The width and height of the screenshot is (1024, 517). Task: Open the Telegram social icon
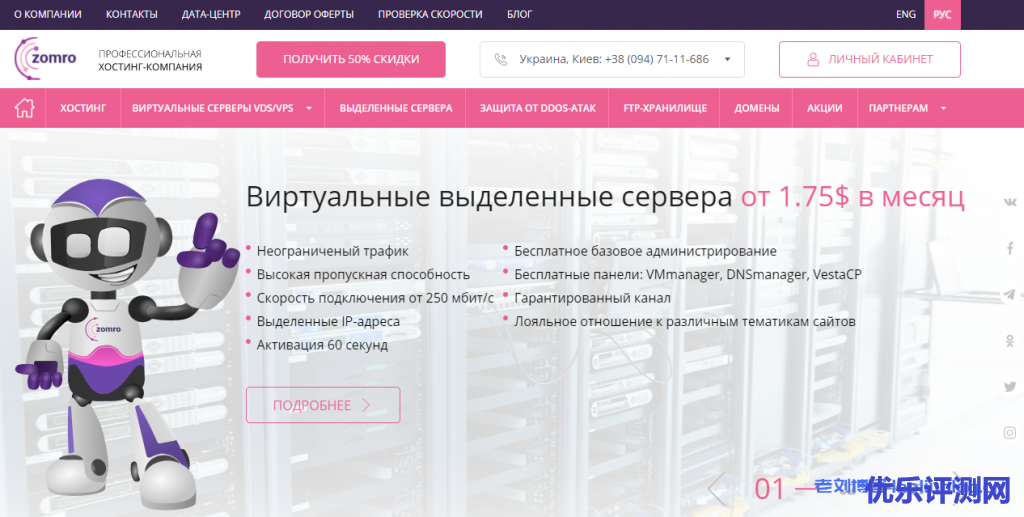point(1010,295)
